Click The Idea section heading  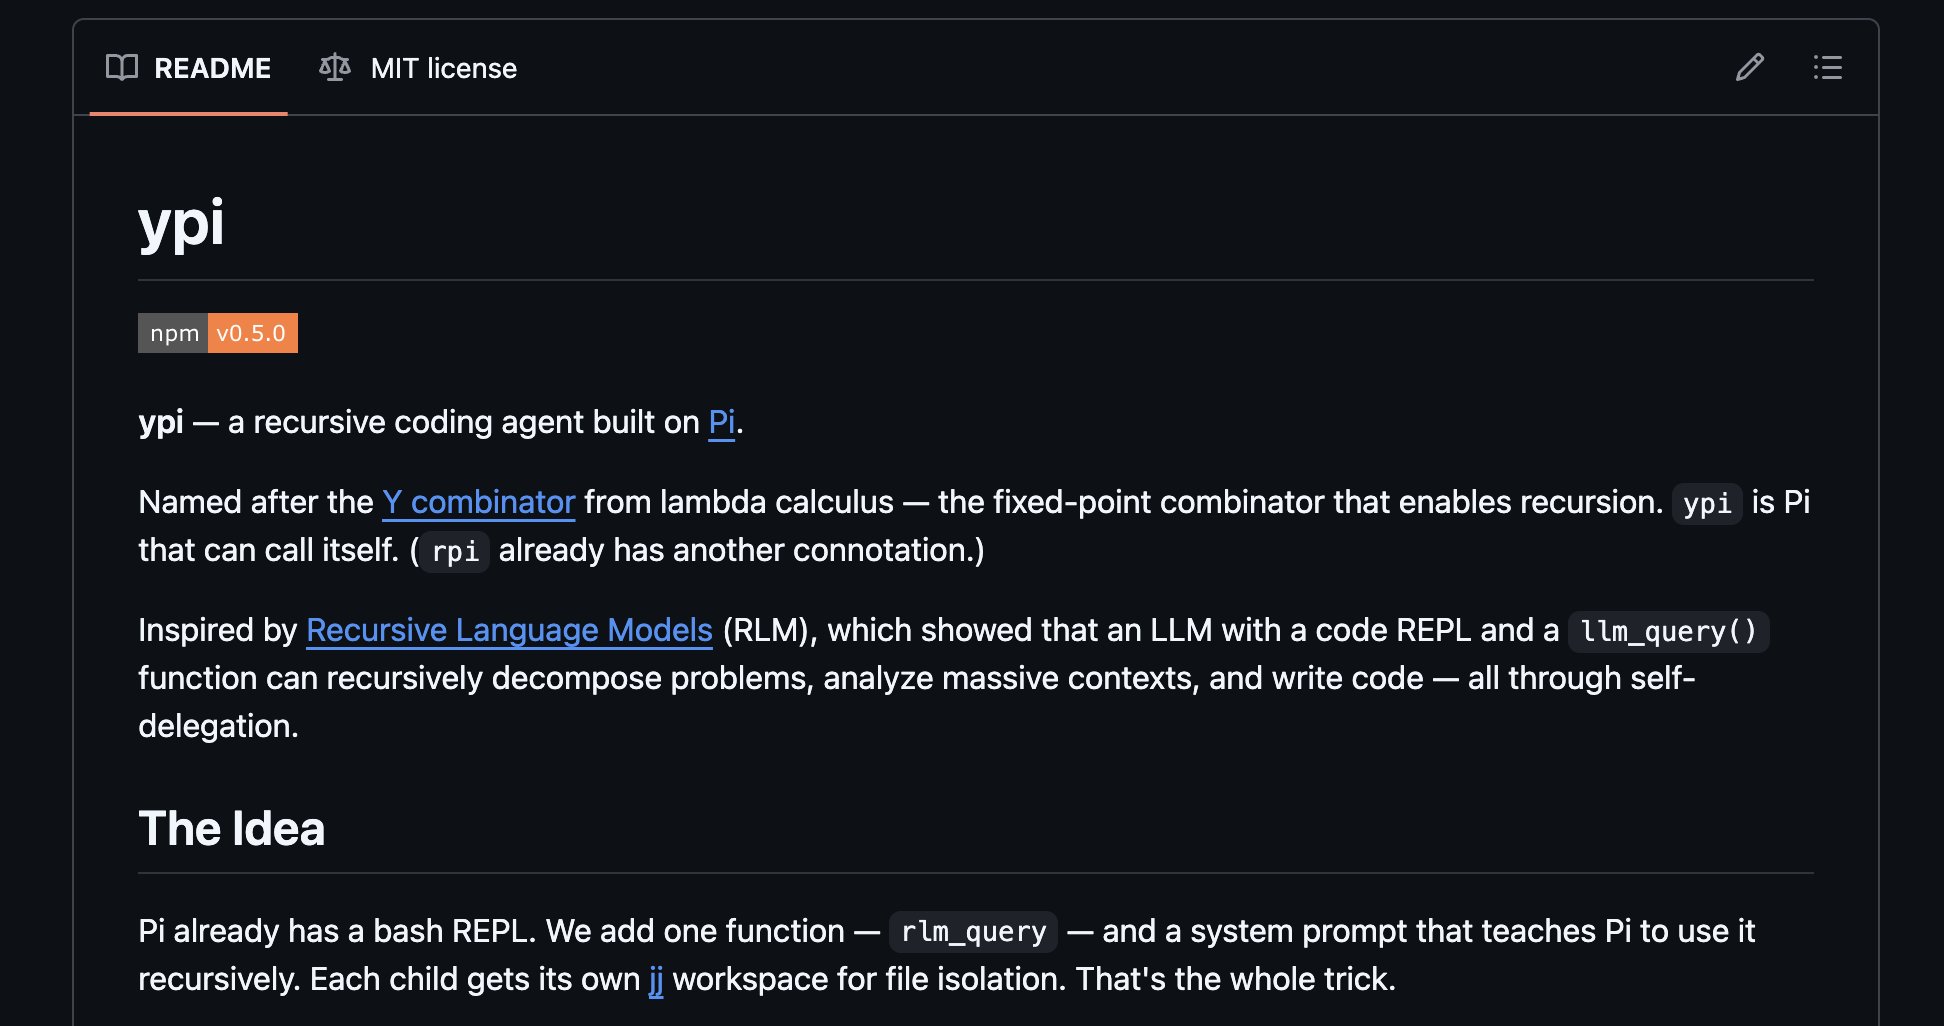click(231, 828)
